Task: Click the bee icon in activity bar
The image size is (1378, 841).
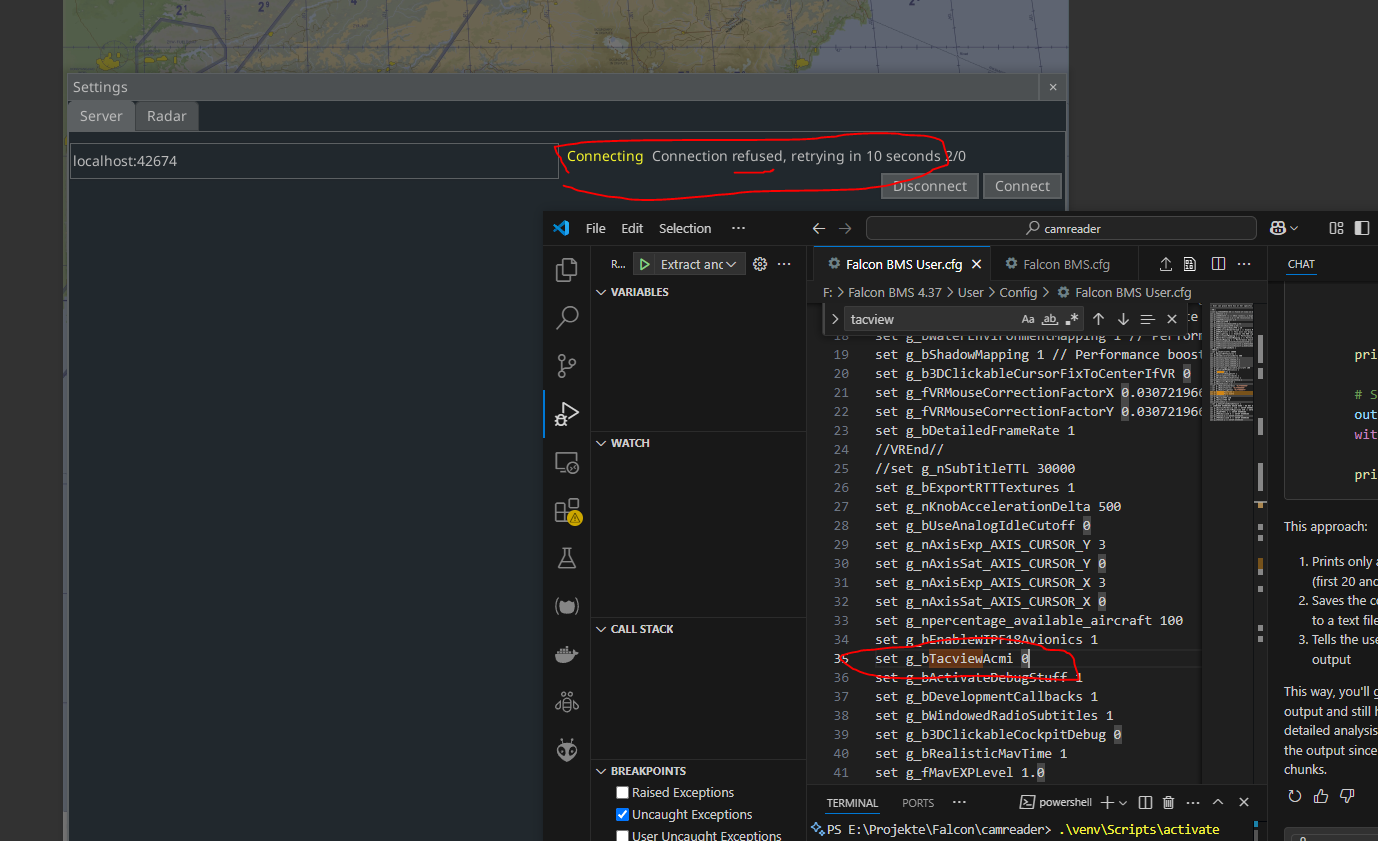Action: pos(567,703)
